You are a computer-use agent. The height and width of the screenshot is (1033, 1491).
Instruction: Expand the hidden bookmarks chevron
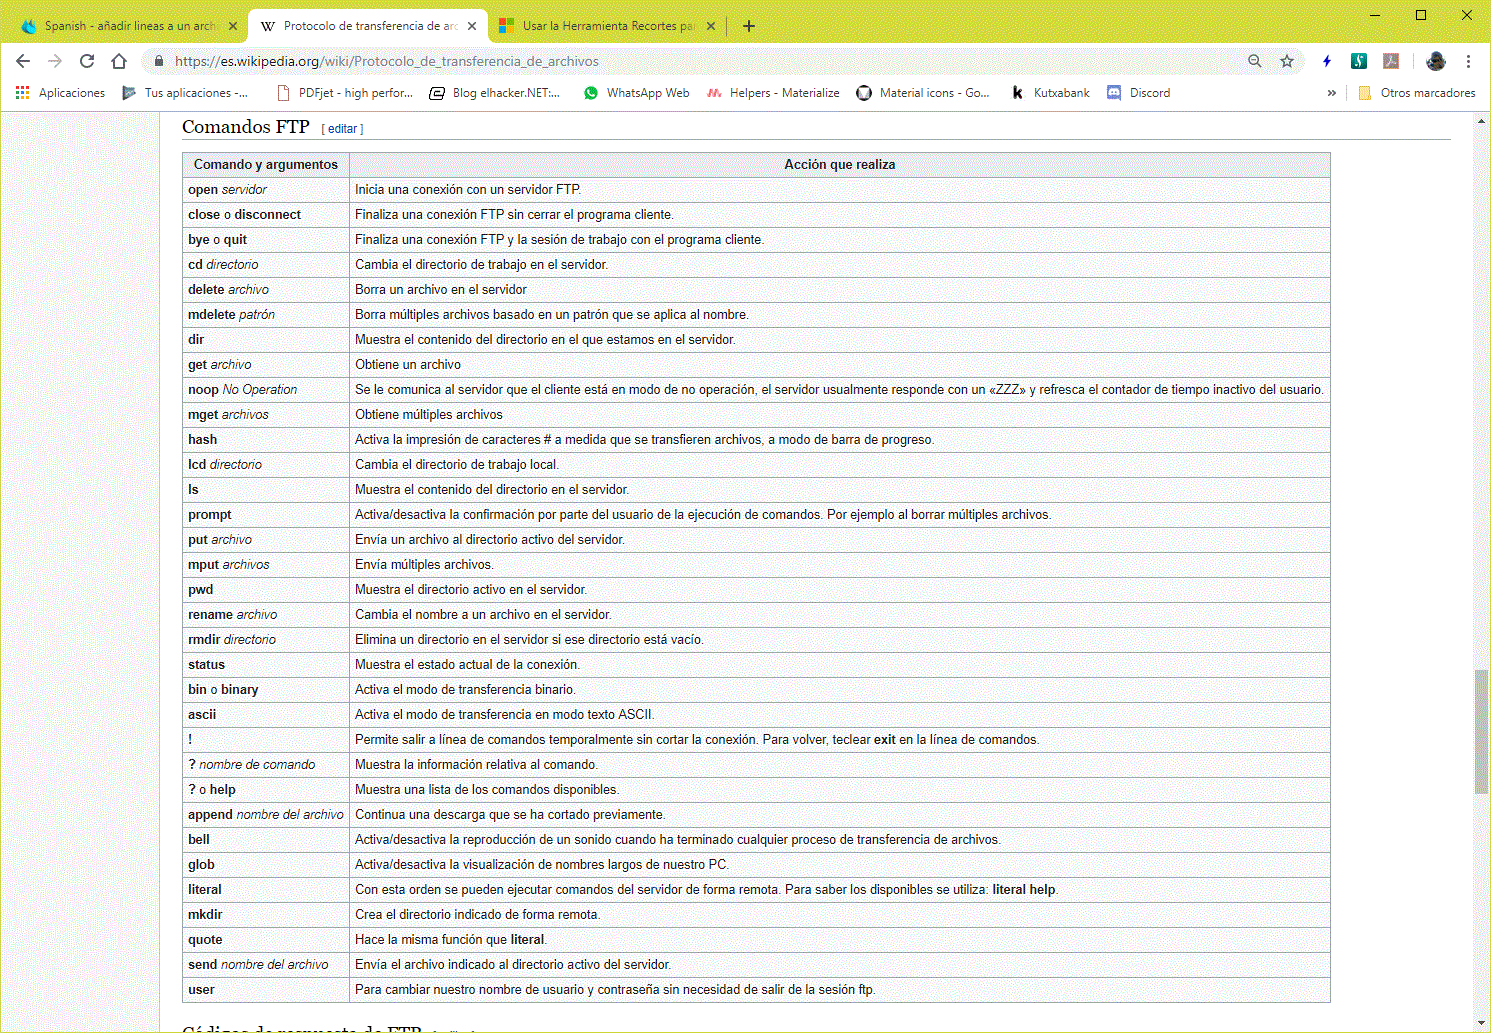coord(1331,93)
